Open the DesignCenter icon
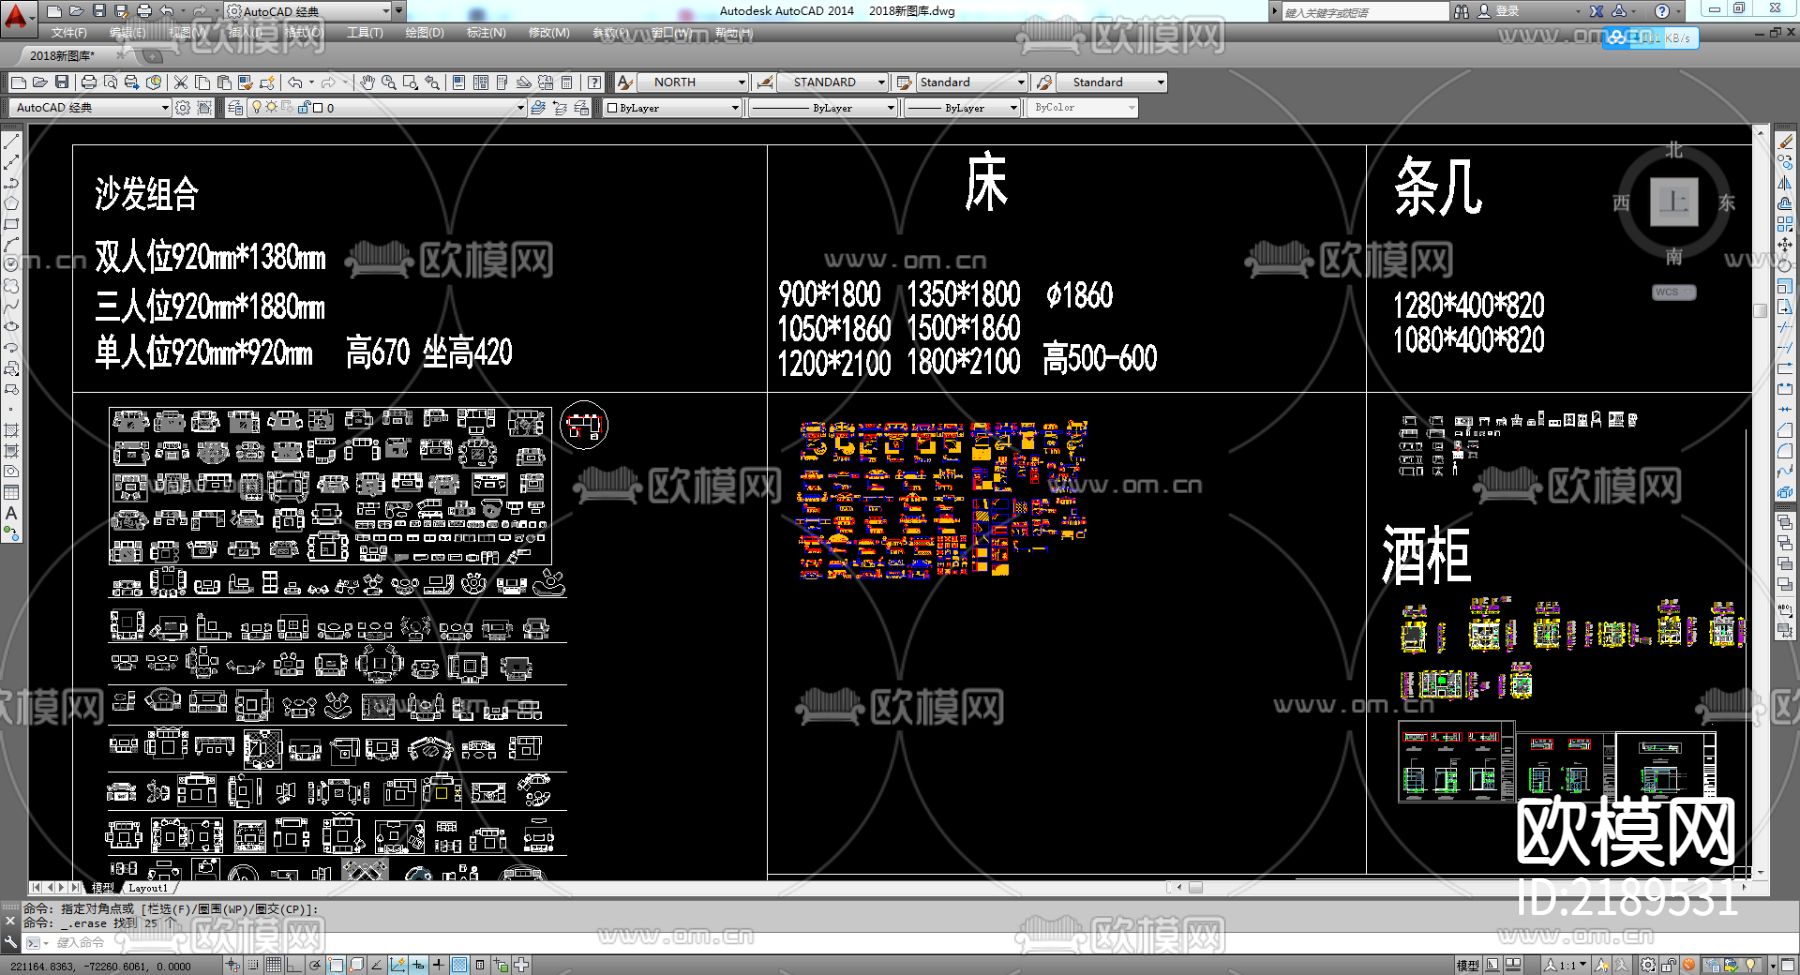The image size is (1800, 975). point(481,82)
